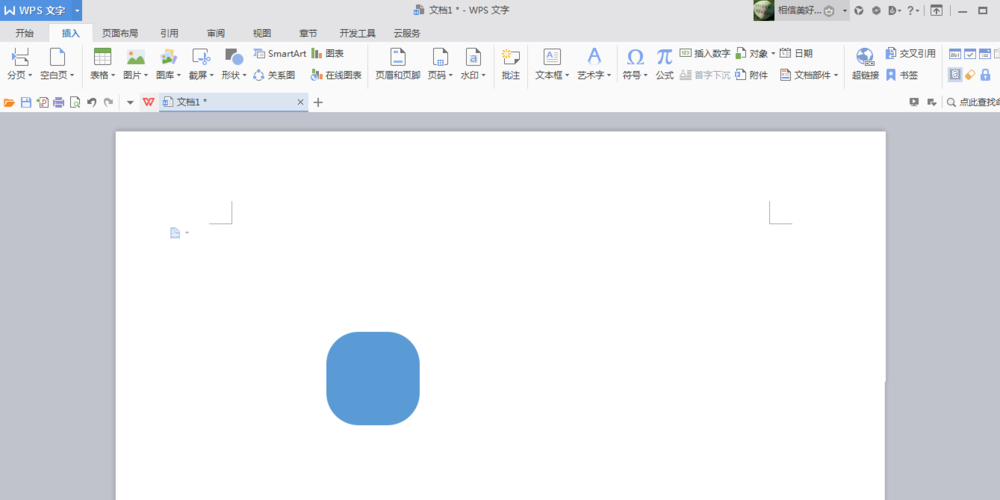Open the user account 相信美好 dropdown
Image resolution: width=1000 pixels, height=500 pixels.
[844, 11]
